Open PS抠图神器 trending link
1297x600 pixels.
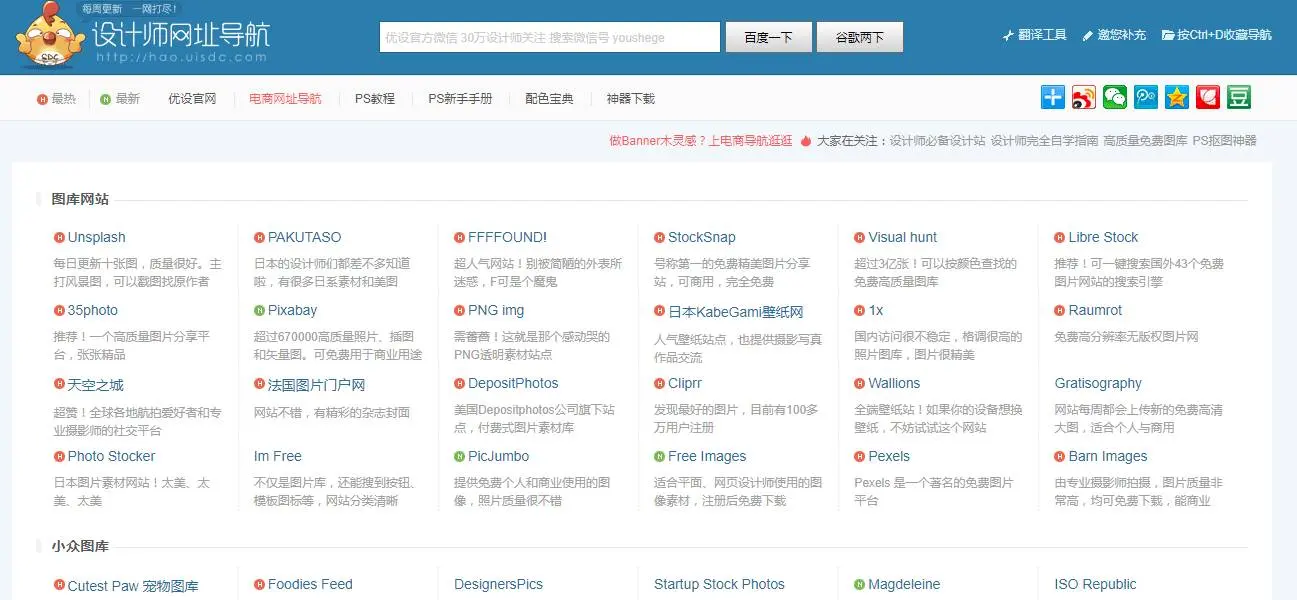click(1224, 141)
